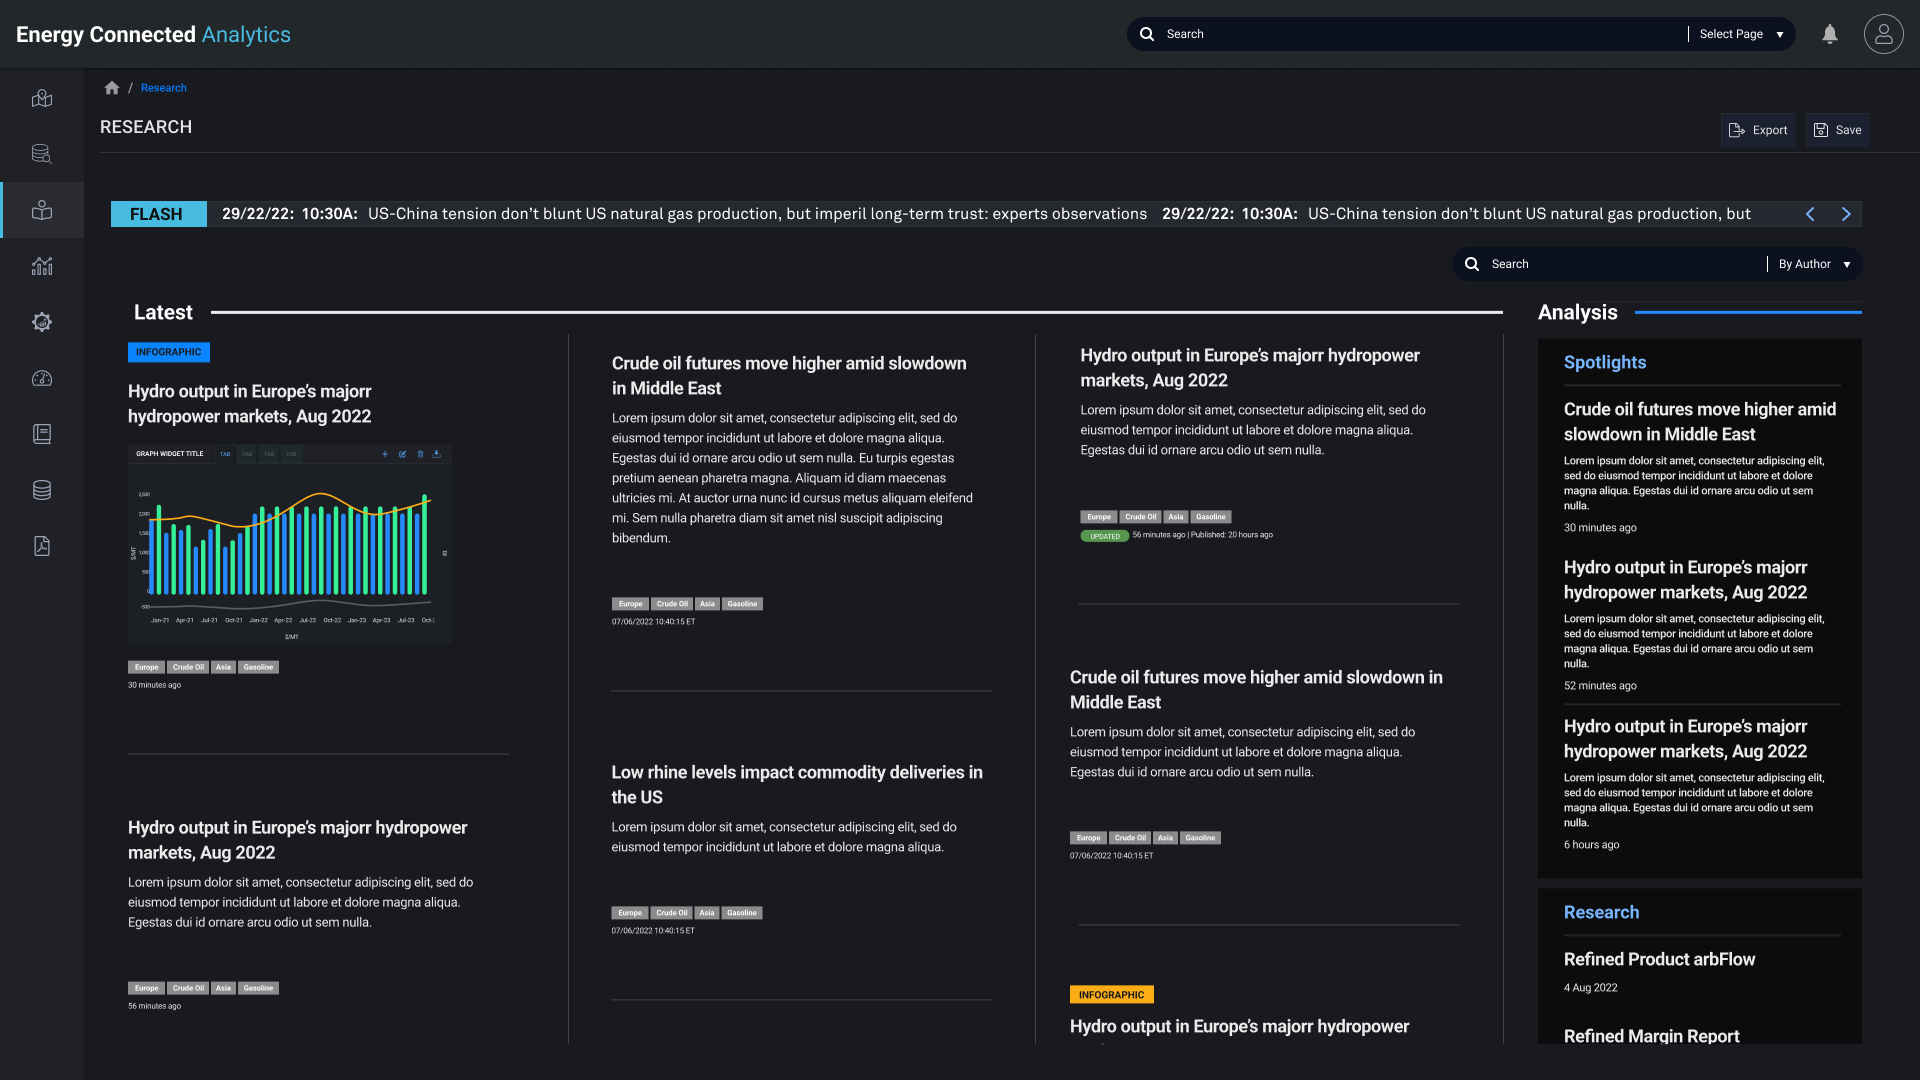Screen dimensions: 1920x1080
Task: Select the first TAB in graph widget
Action: click(225, 454)
